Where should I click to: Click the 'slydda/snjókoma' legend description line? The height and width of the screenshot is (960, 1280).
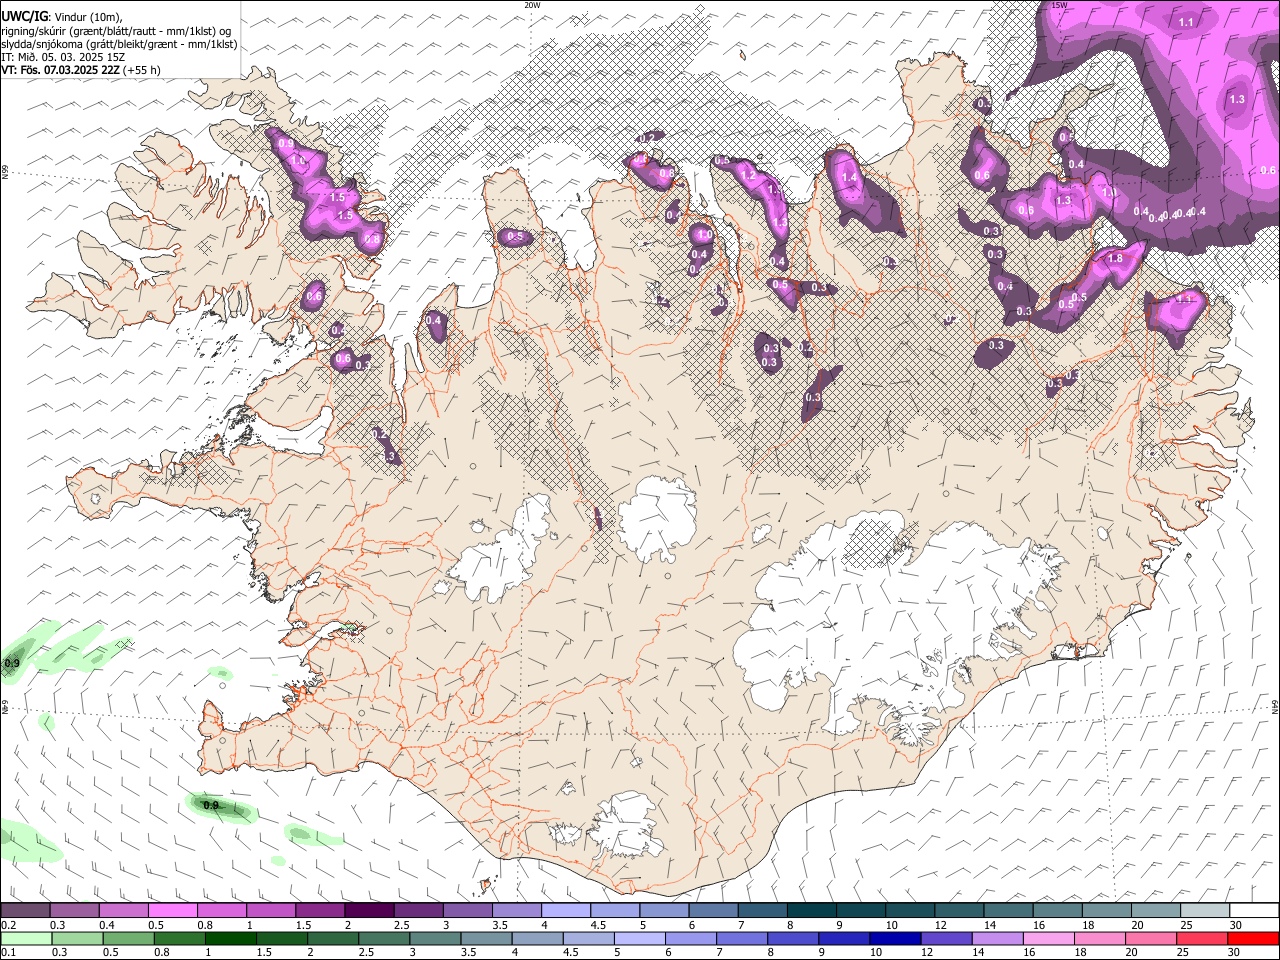pyautogui.click(x=119, y=44)
